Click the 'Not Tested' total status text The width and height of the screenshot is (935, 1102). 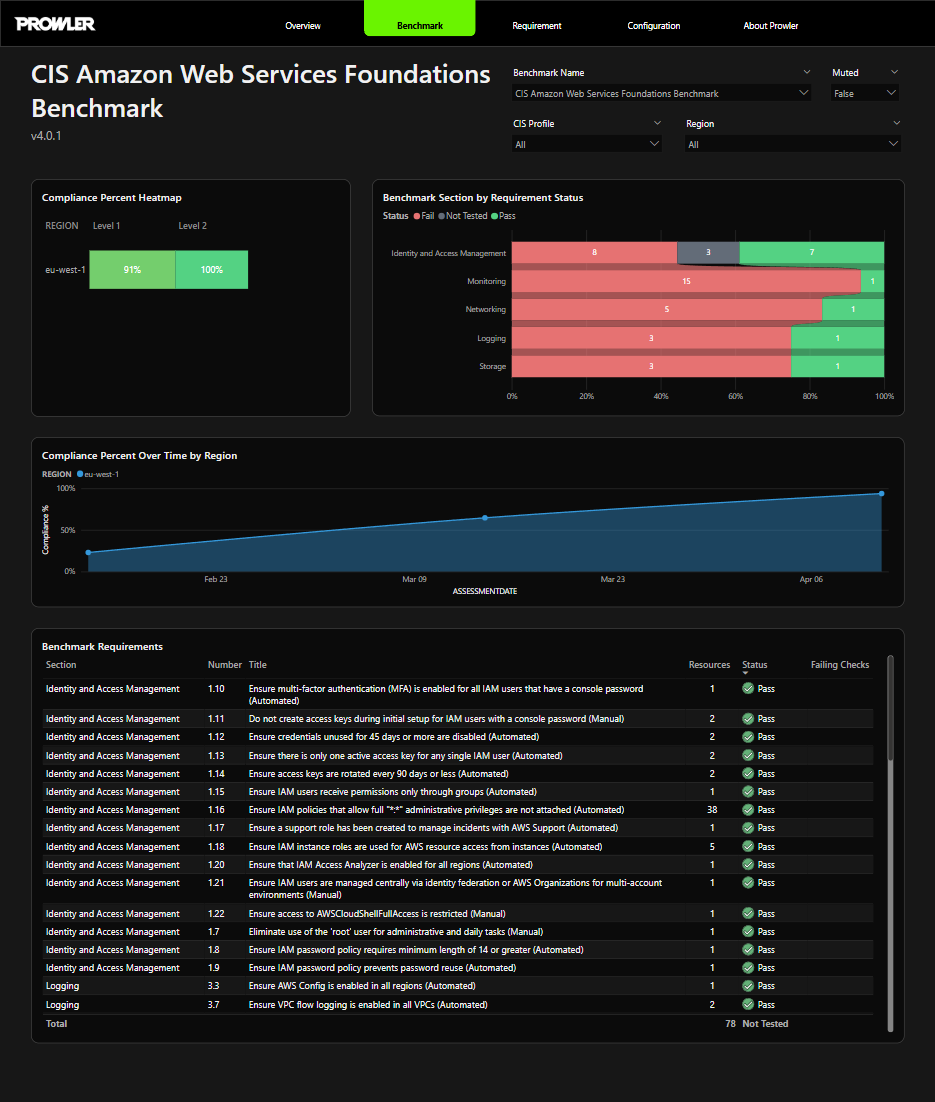click(x=765, y=1024)
